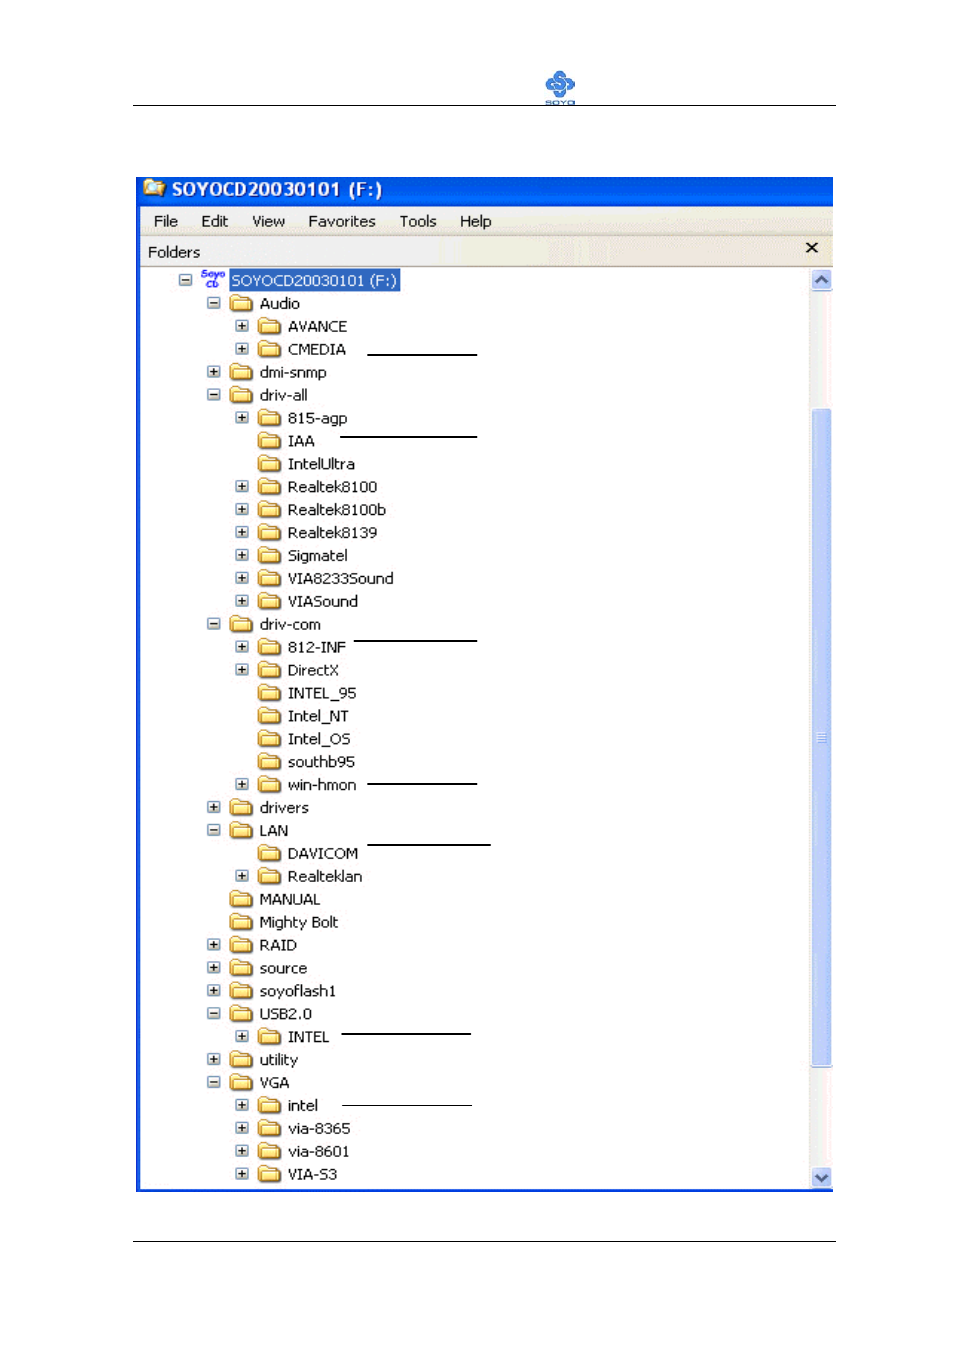Select the Intel_NT folder icon
This screenshot has width=954, height=1350.
pos(269,716)
